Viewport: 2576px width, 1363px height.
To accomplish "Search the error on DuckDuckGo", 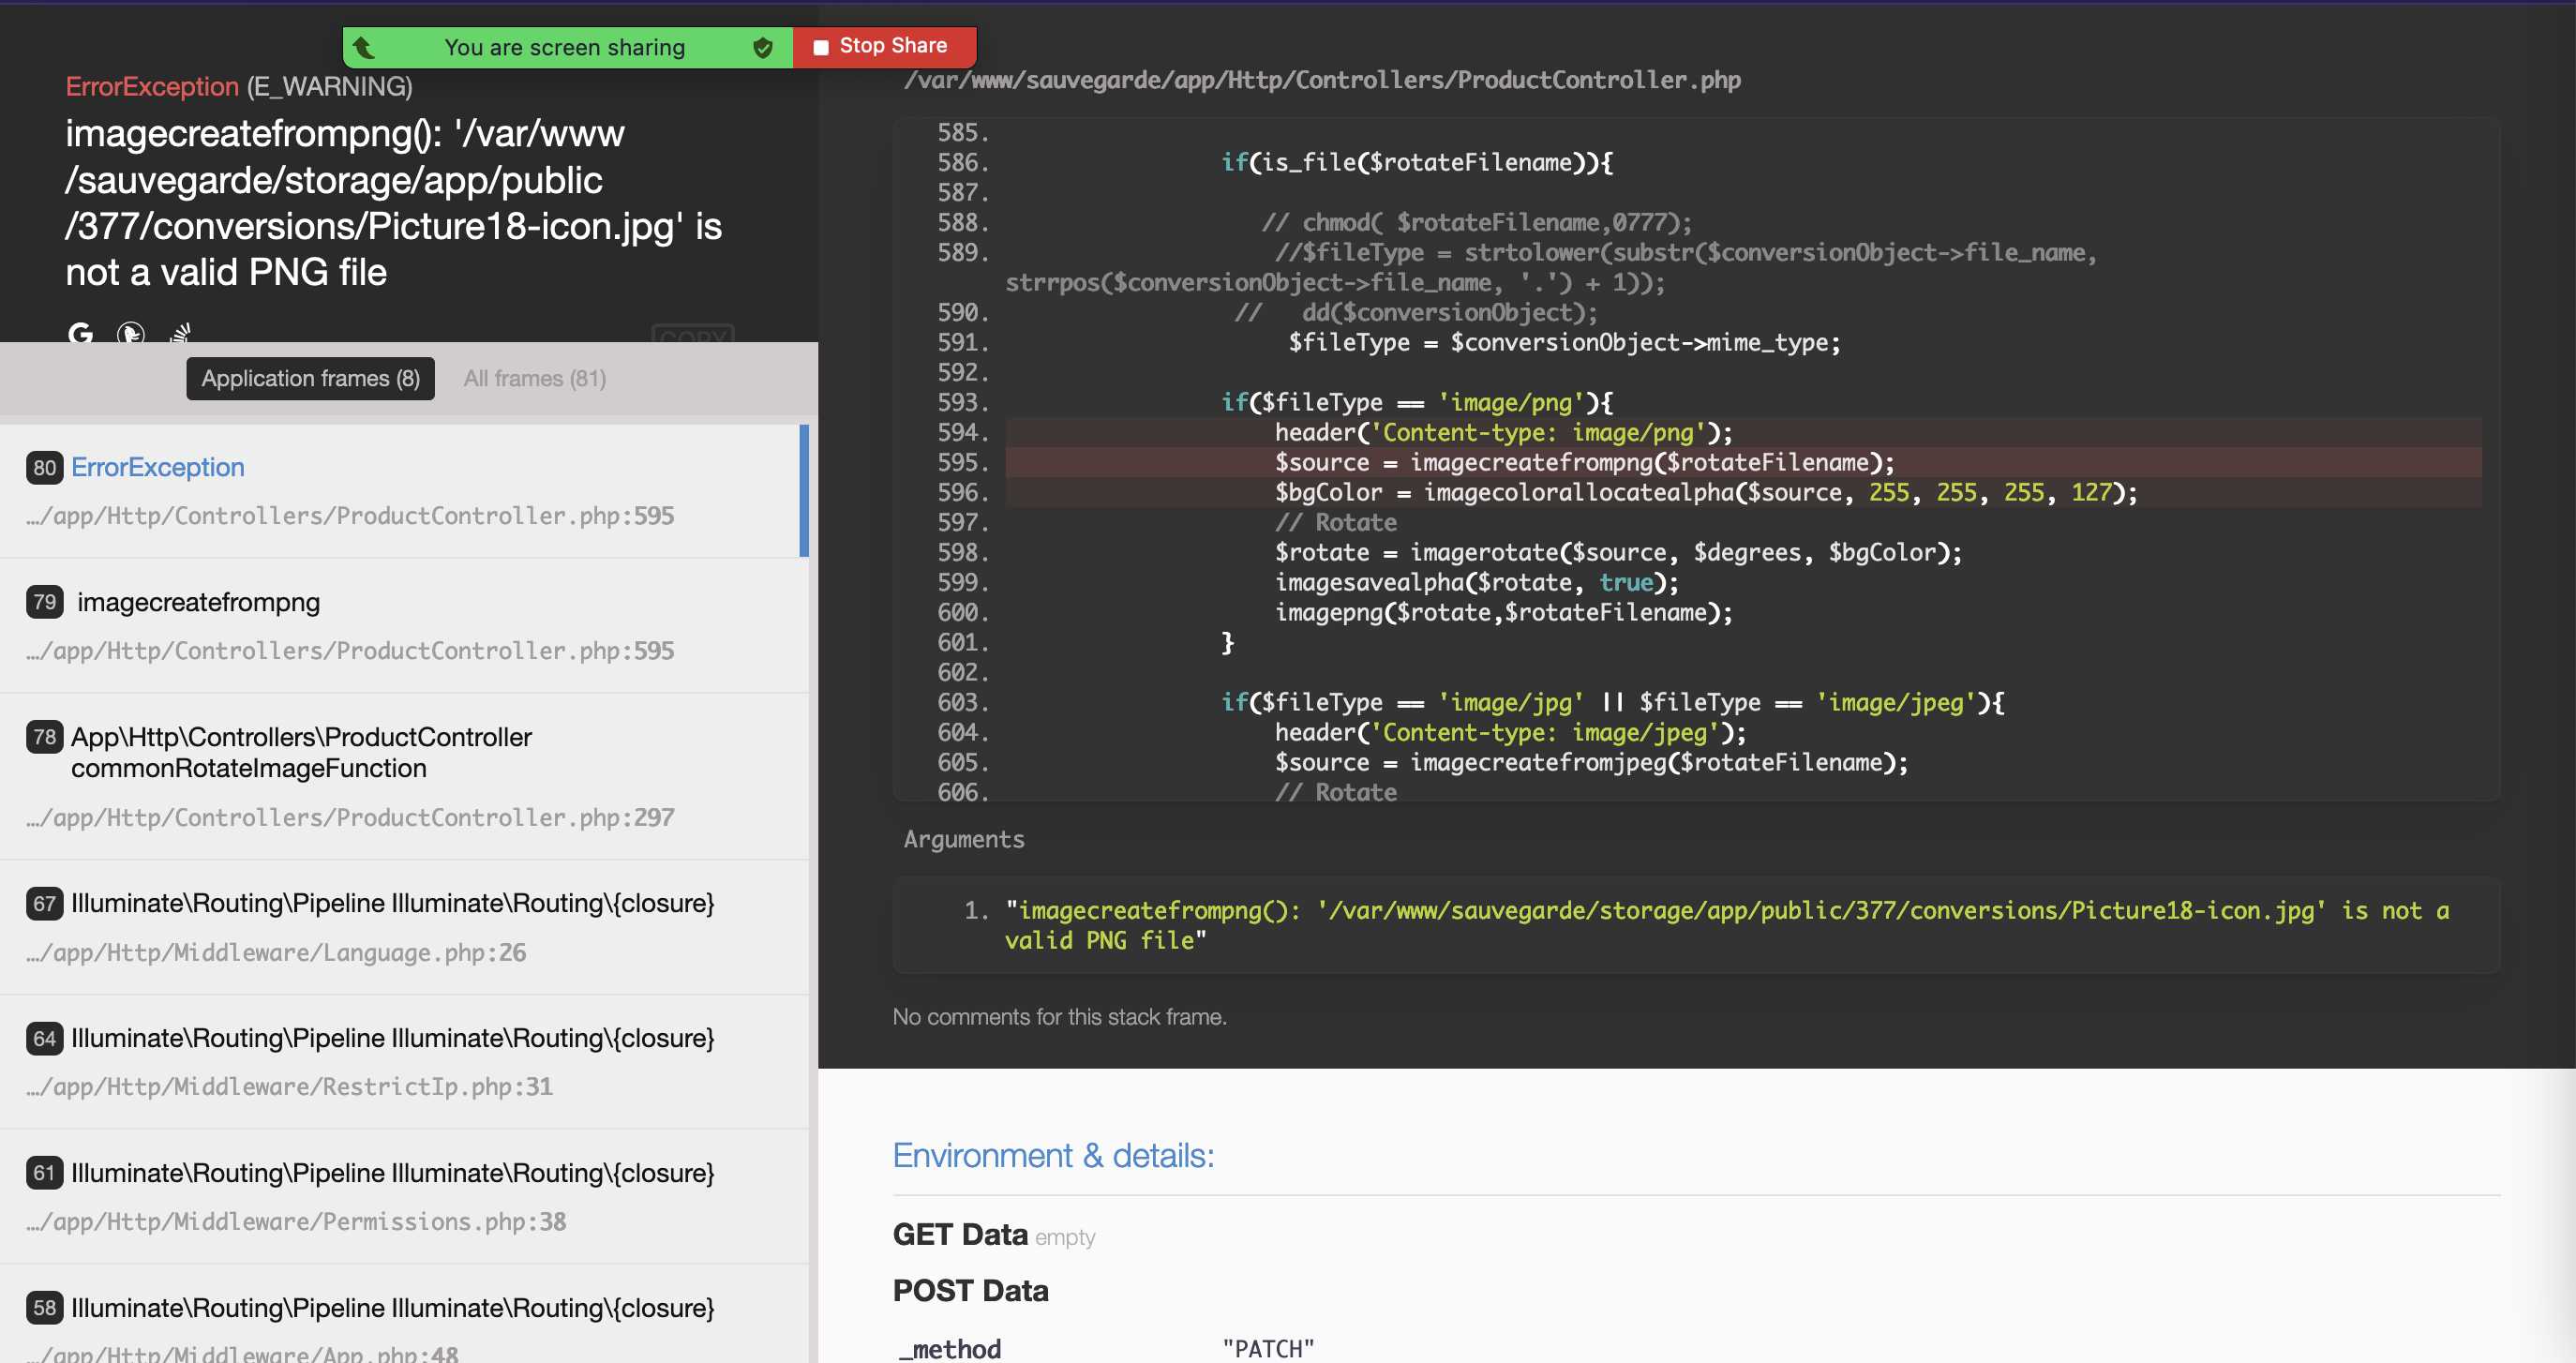I will click(130, 332).
